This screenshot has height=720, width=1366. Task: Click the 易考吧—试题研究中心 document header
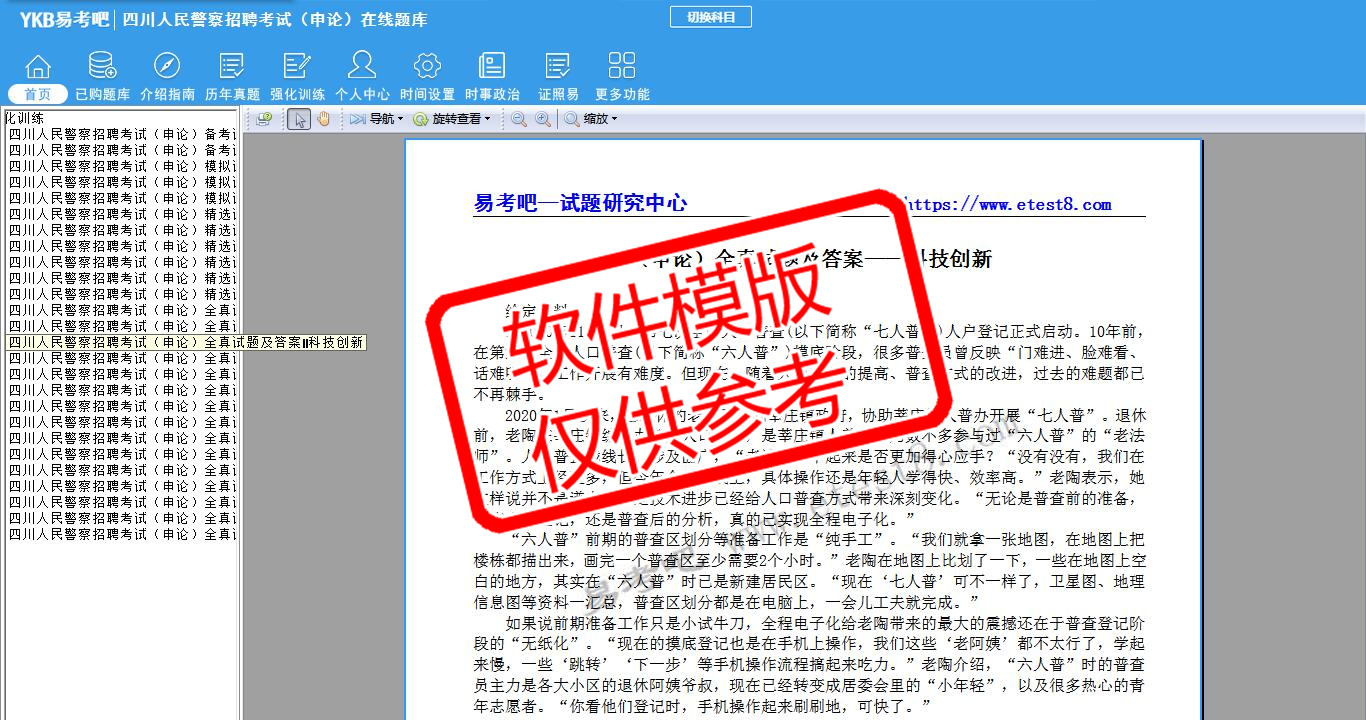[x=580, y=203]
